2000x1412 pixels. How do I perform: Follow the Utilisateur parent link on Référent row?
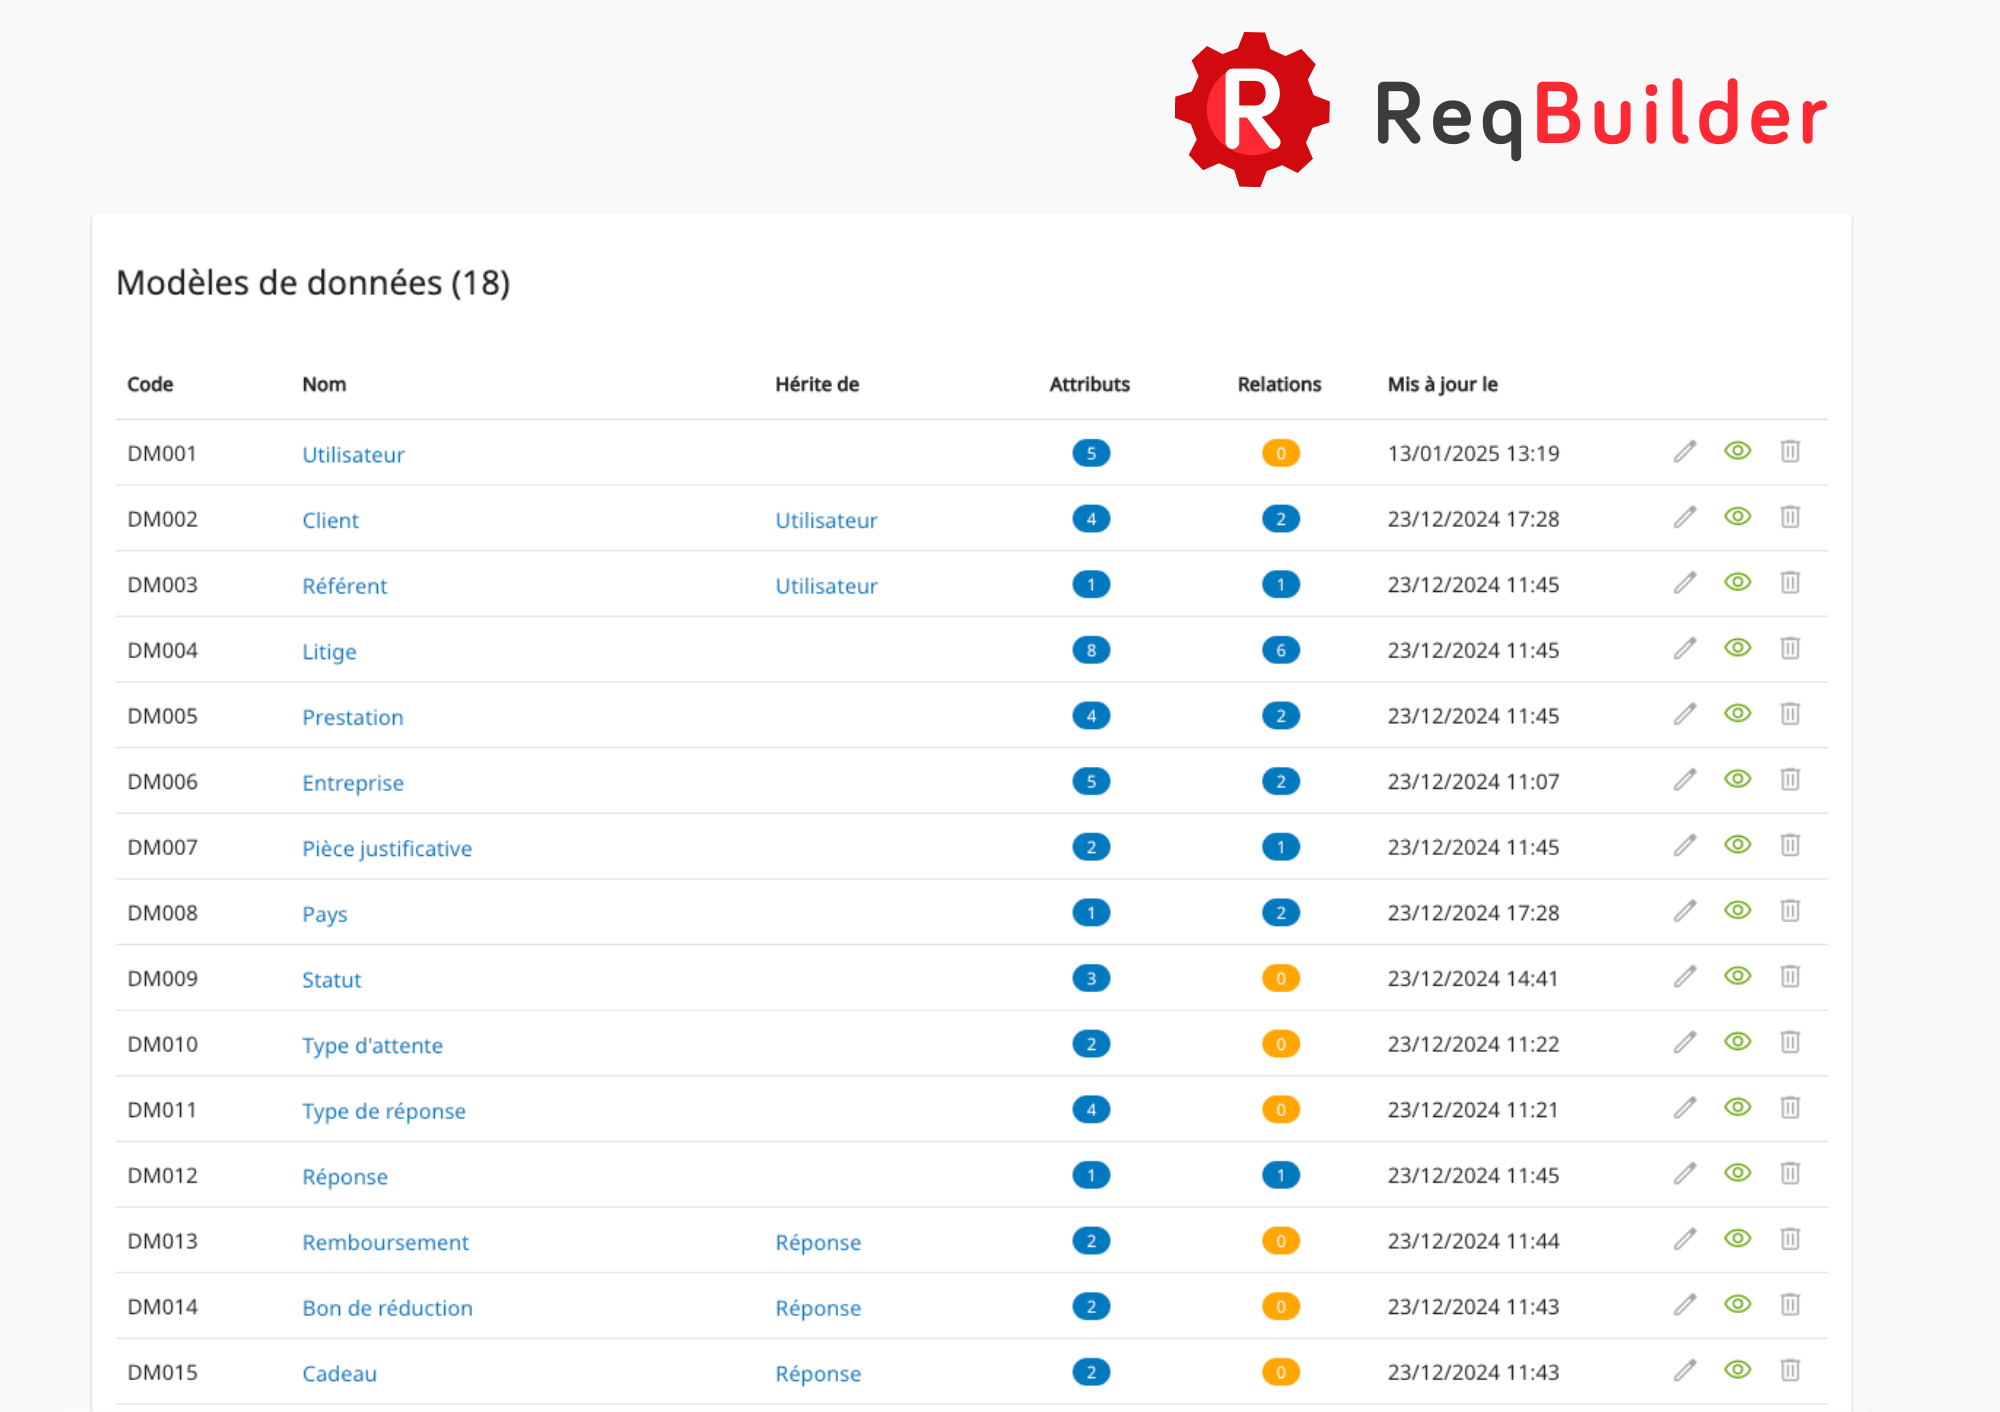[x=826, y=586]
